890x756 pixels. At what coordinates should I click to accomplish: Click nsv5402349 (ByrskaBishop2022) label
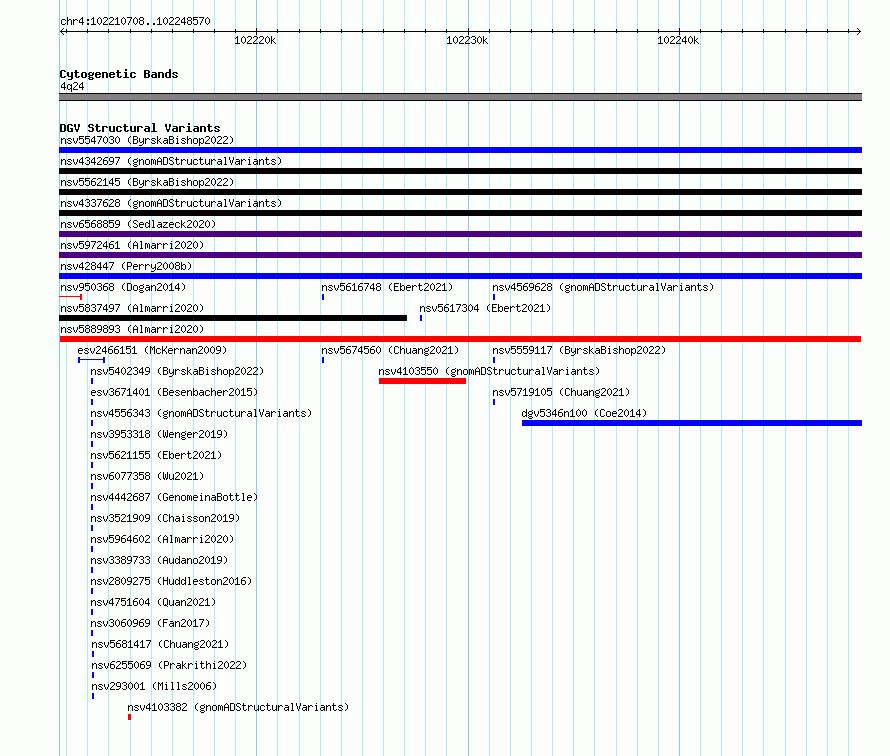pos(177,371)
